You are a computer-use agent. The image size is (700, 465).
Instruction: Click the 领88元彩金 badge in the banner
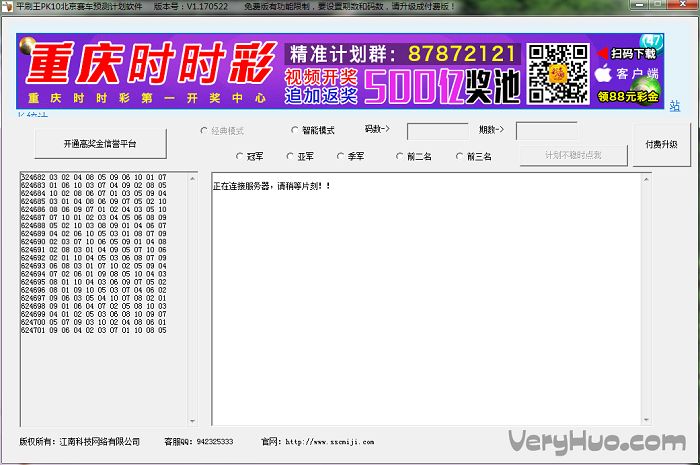(x=628, y=96)
